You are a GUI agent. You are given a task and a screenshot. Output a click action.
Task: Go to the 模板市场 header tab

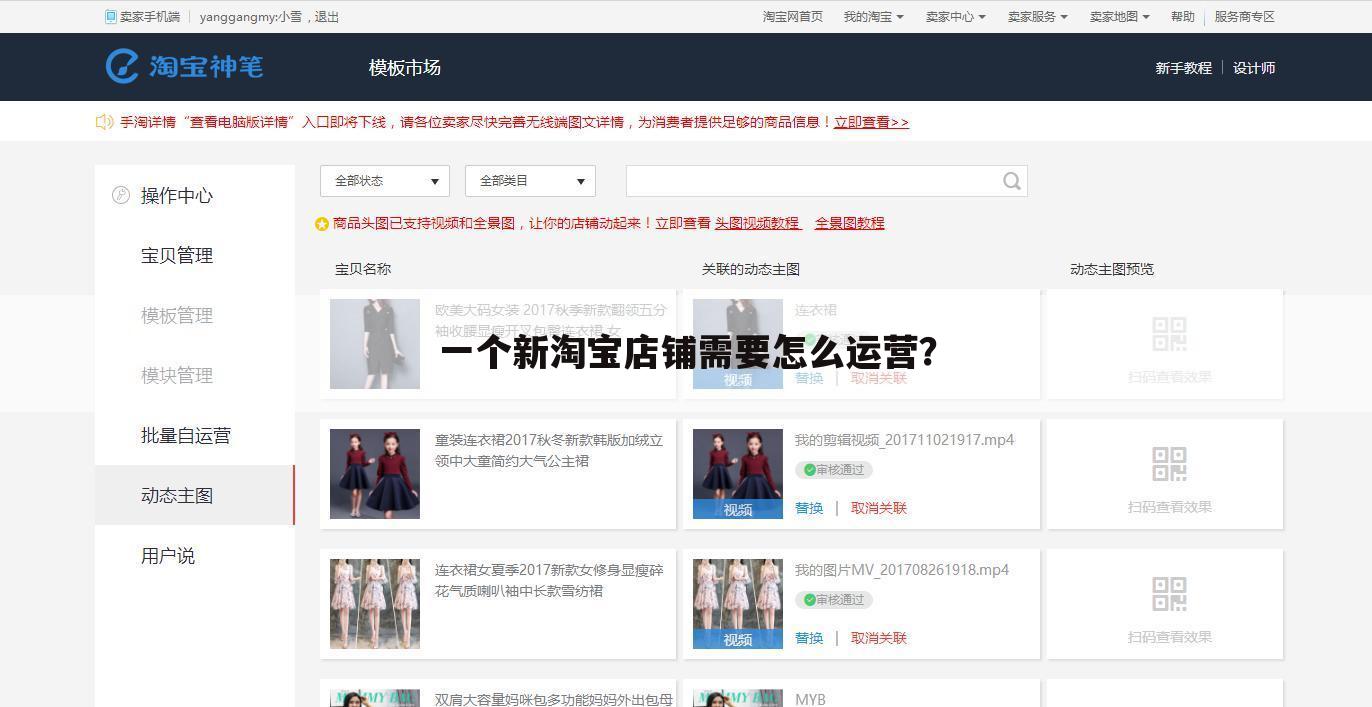click(x=404, y=68)
